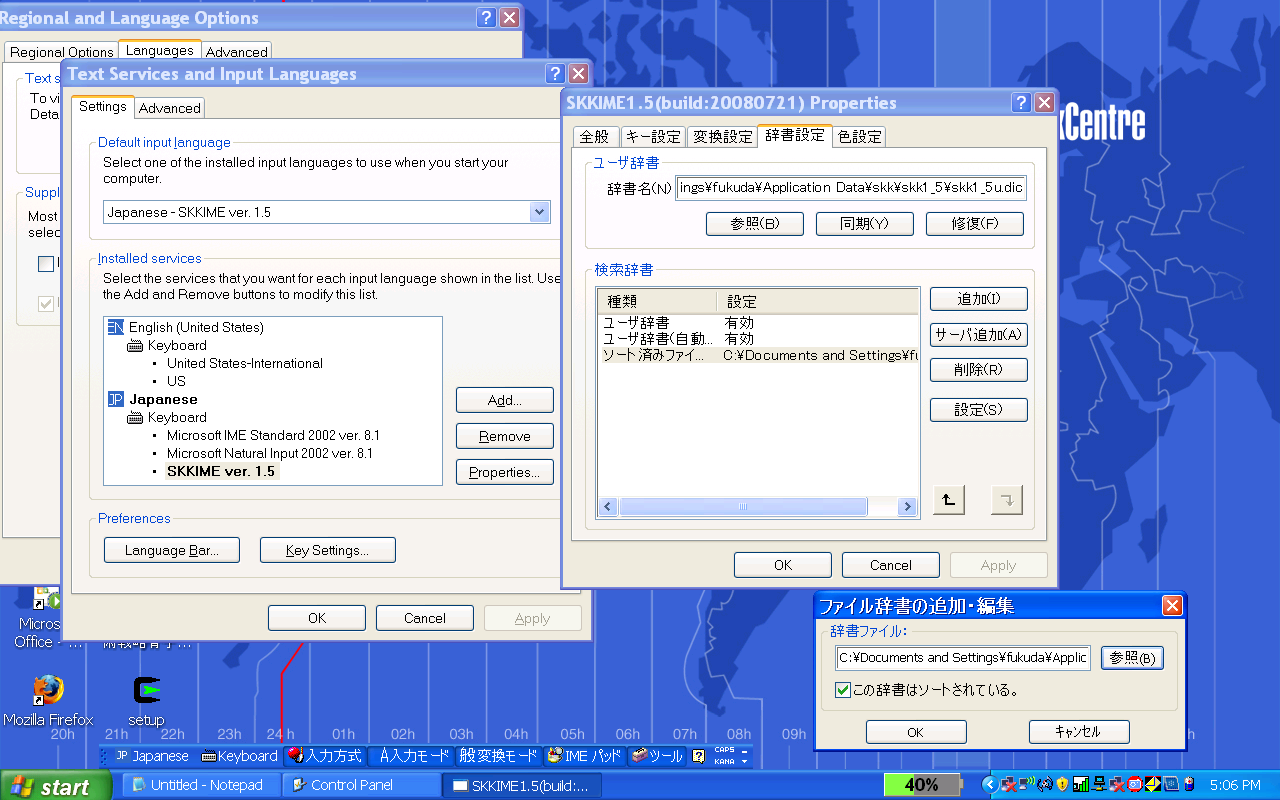
Task: Click キャンセル in ファイル辞書の追加・編集
Action: 1079,732
